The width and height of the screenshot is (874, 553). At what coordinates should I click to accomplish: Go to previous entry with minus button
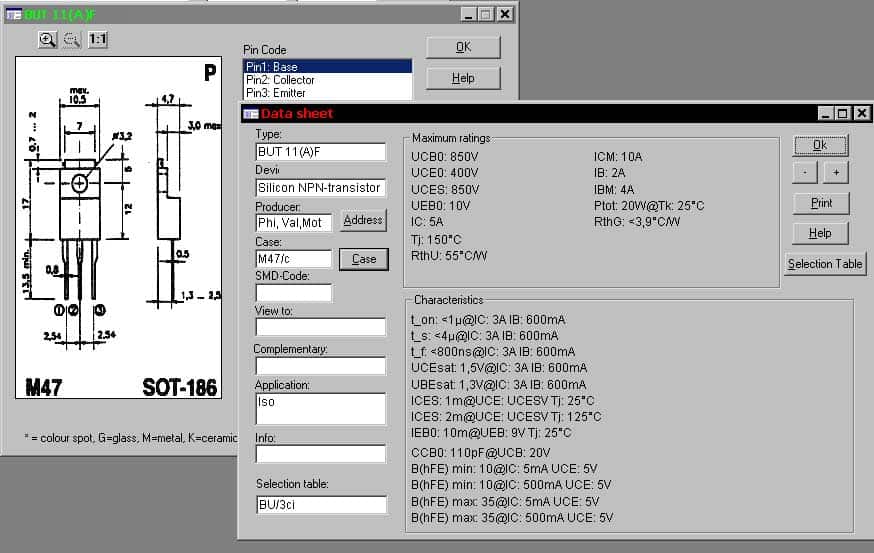(x=805, y=172)
